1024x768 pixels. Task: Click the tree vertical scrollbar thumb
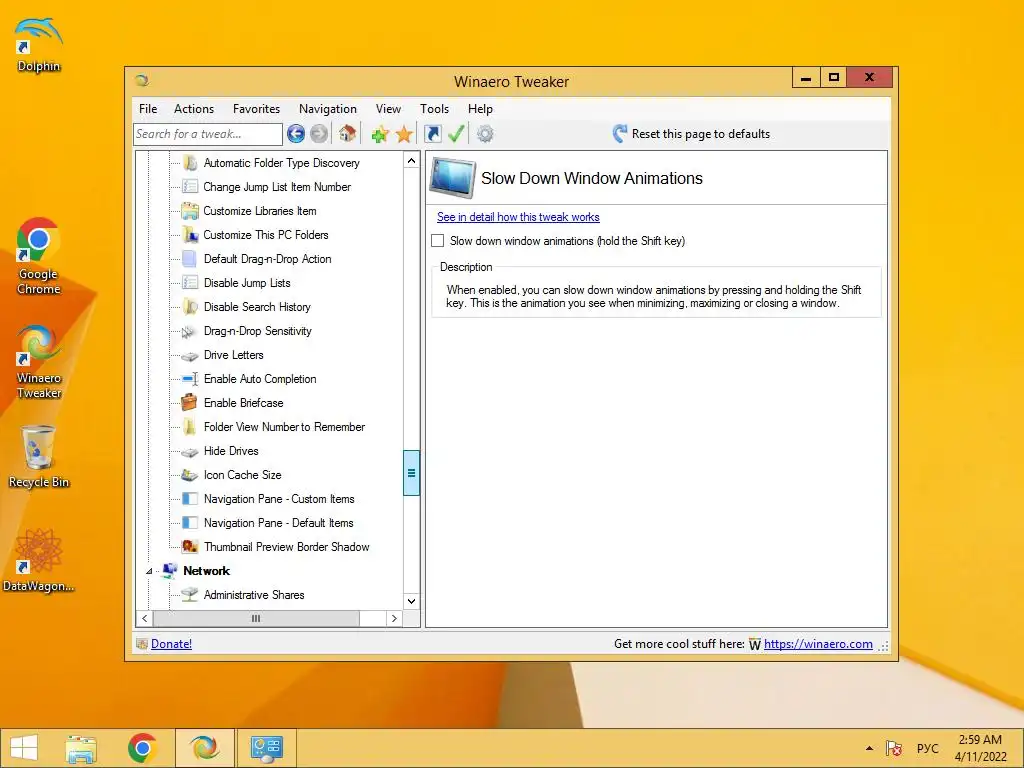pos(411,473)
